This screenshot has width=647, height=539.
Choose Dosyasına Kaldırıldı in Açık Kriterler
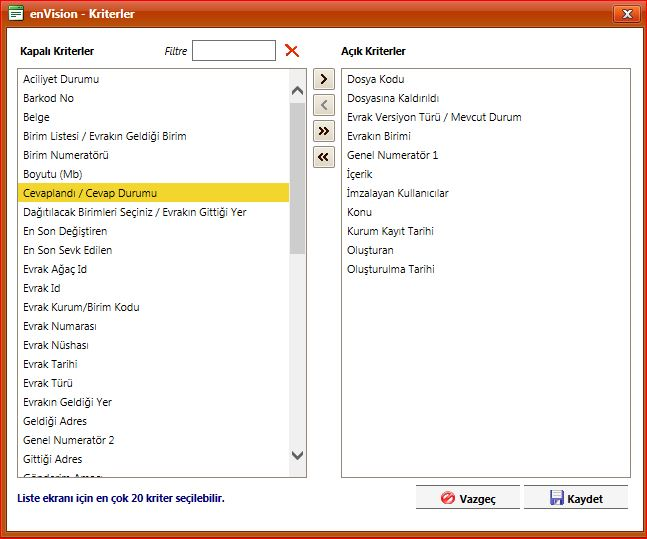486,98
